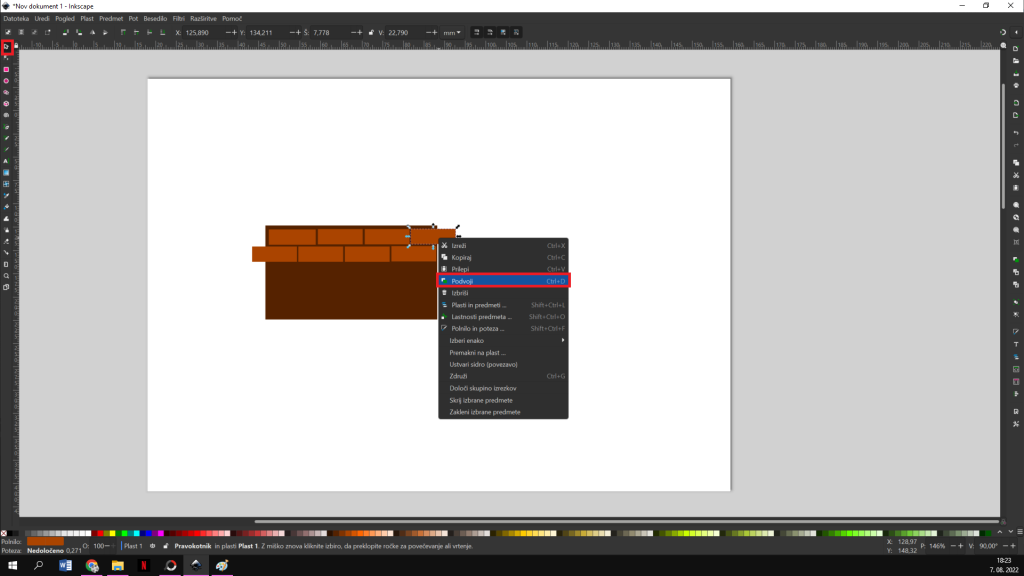Image resolution: width=1024 pixels, height=576 pixels.
Task: Flip selection horizontally
Action: pos(92,32)
